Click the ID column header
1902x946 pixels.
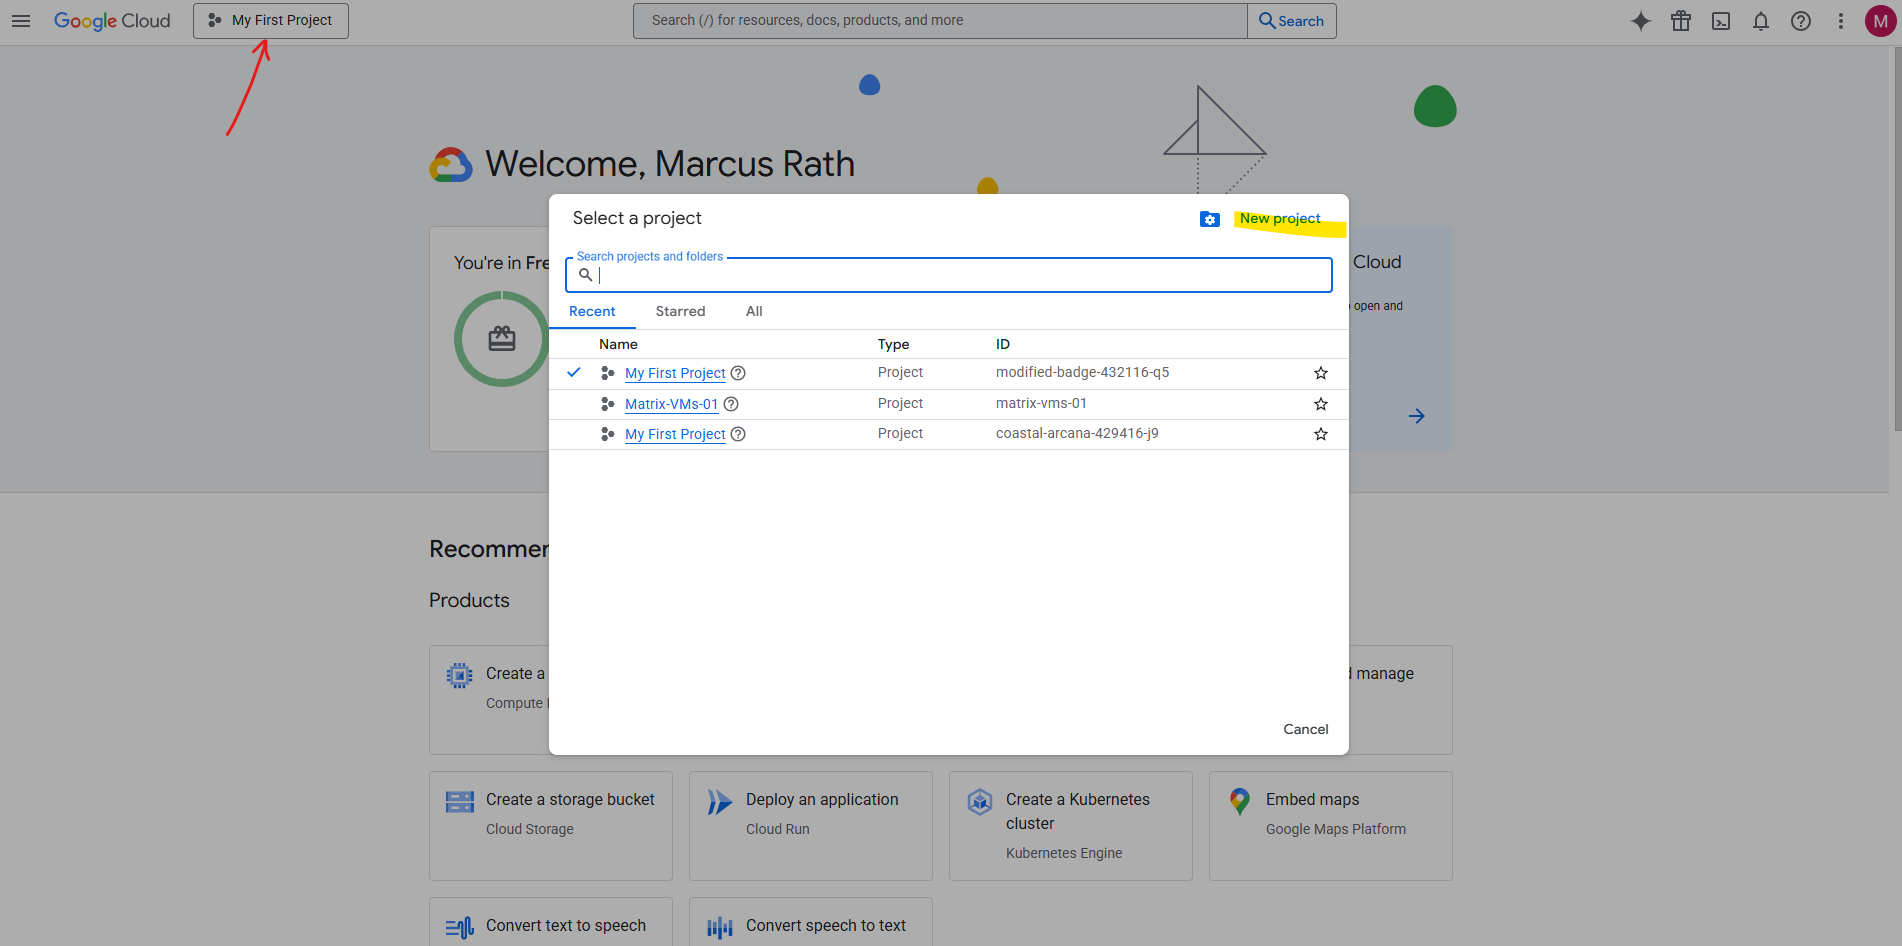[1003, 344]
